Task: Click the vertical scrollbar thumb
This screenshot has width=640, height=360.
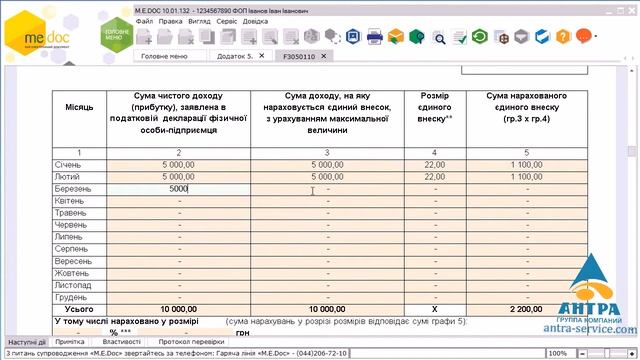Action: tap(632, 151)
